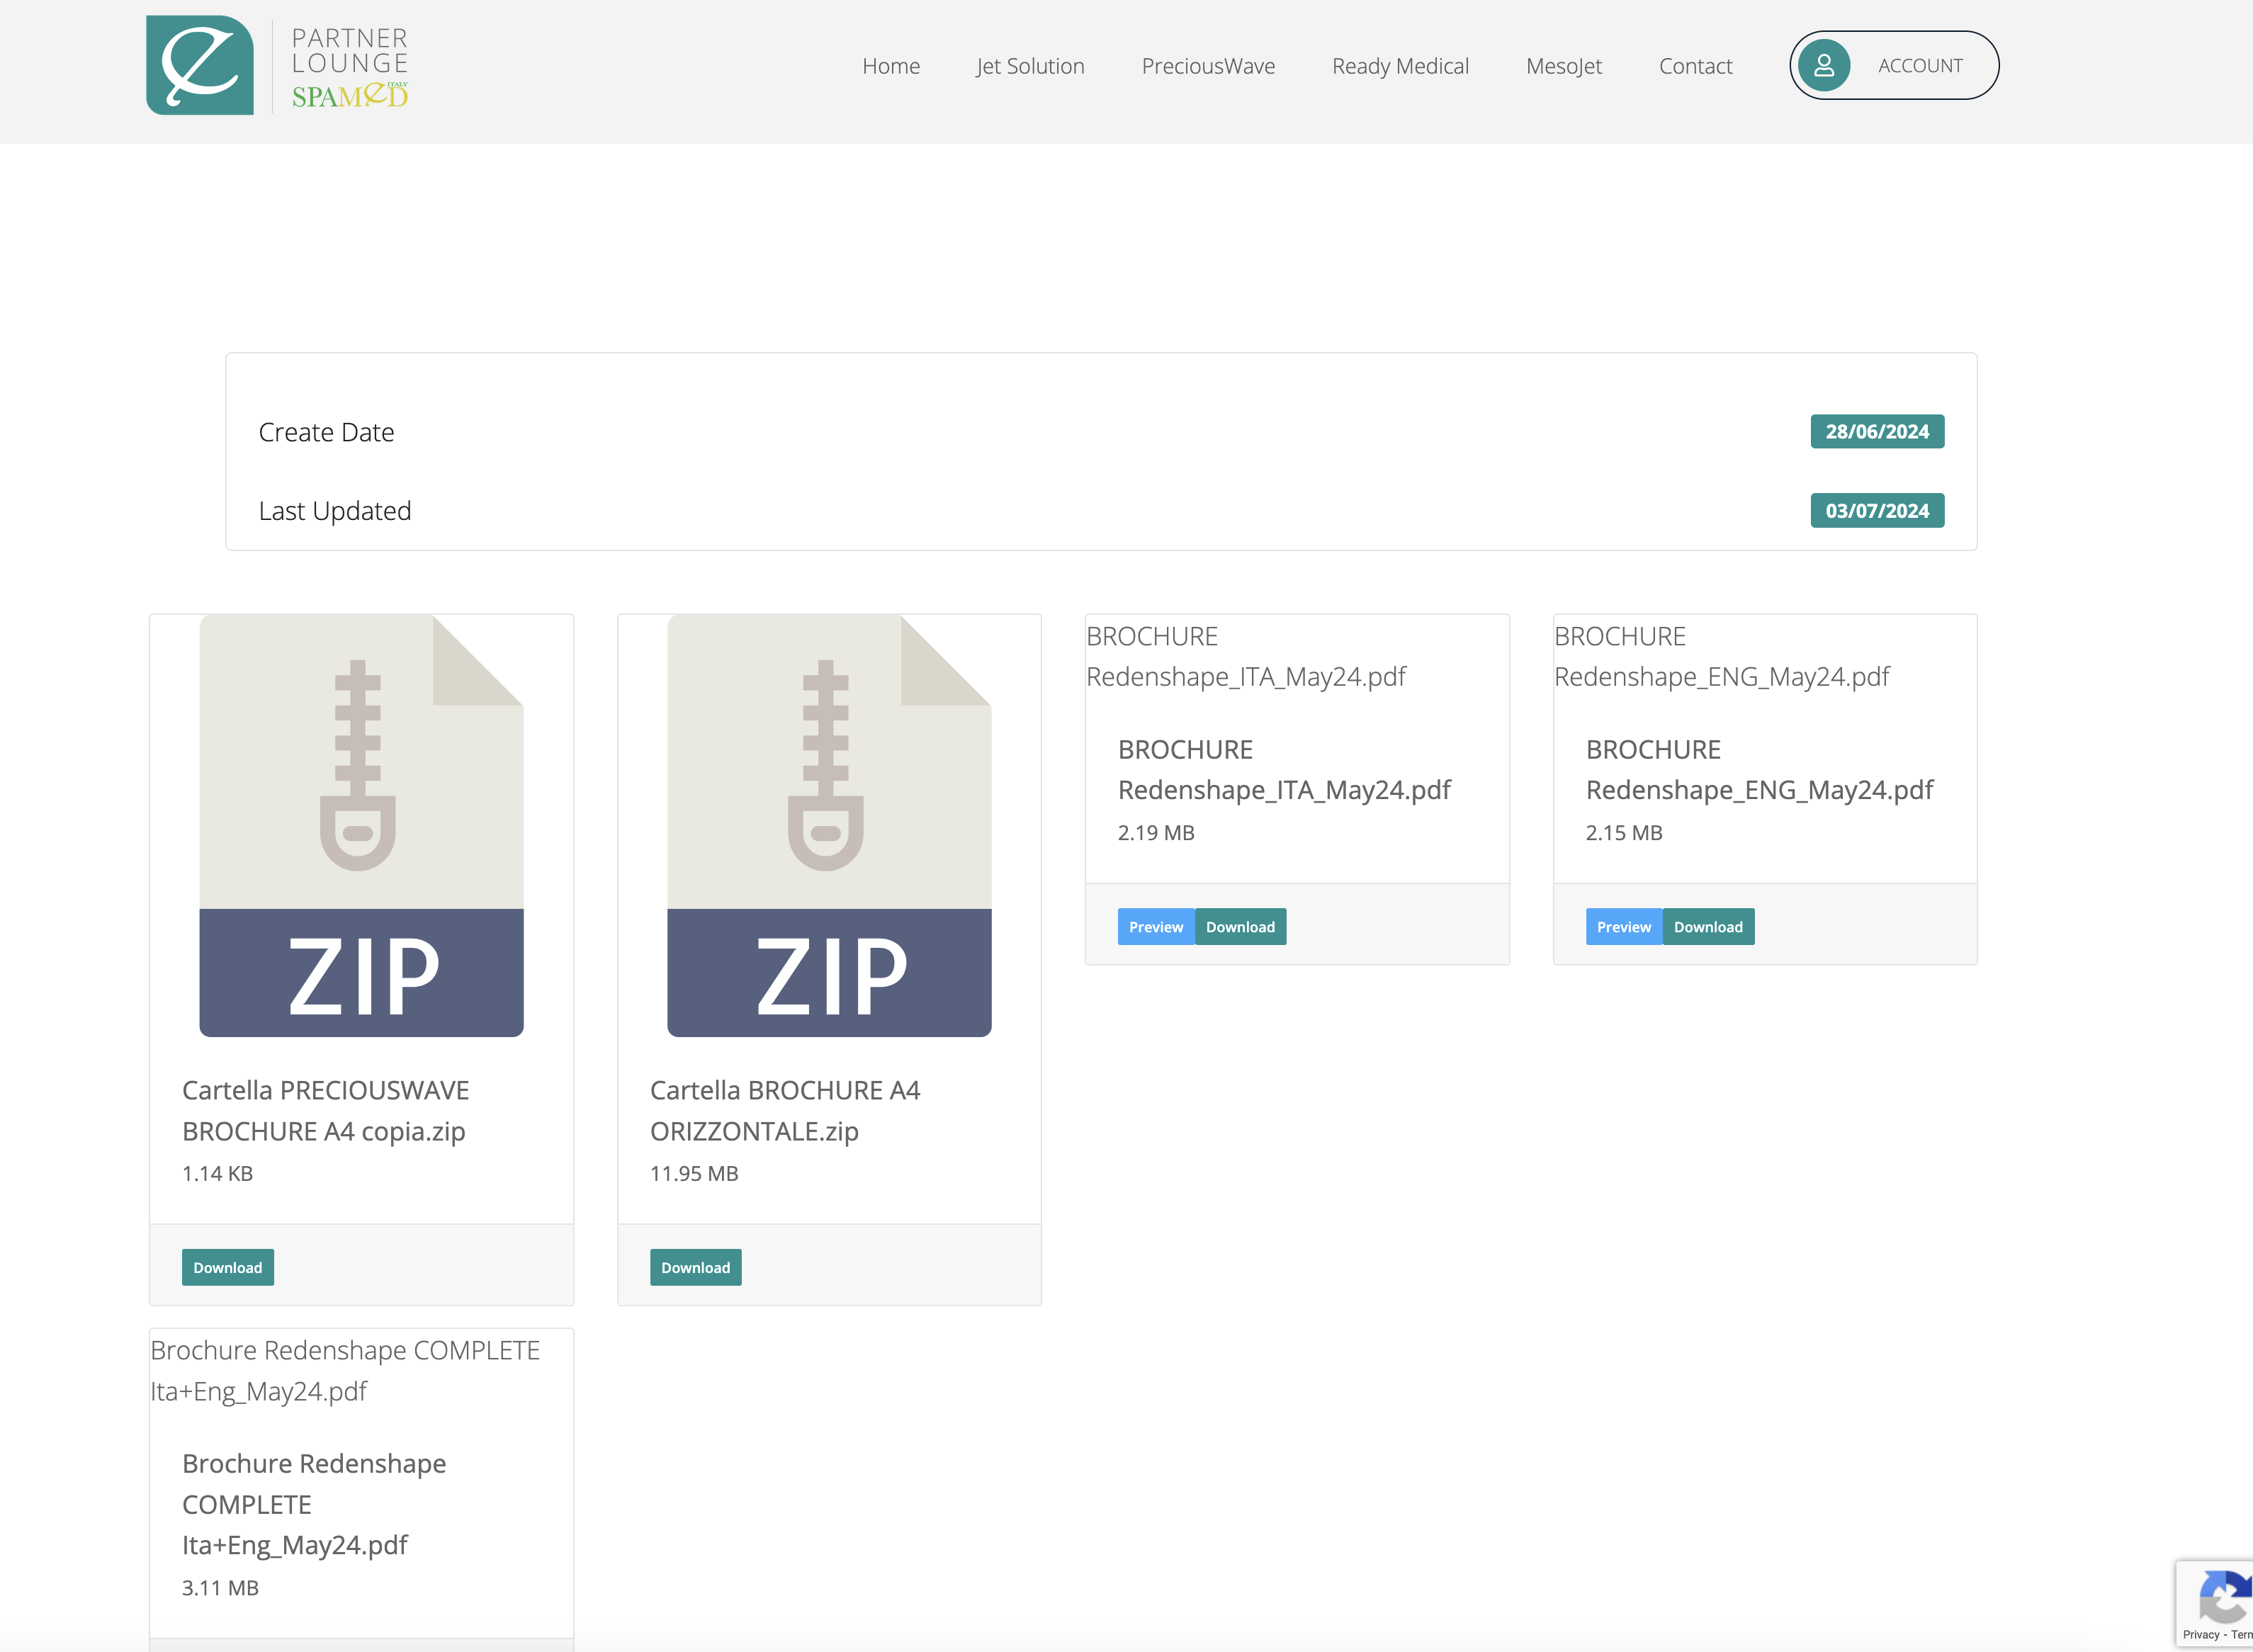Click the account user avatar icon
The width and height of the screenshot is (2253, 1652).
coord(1823,66)
